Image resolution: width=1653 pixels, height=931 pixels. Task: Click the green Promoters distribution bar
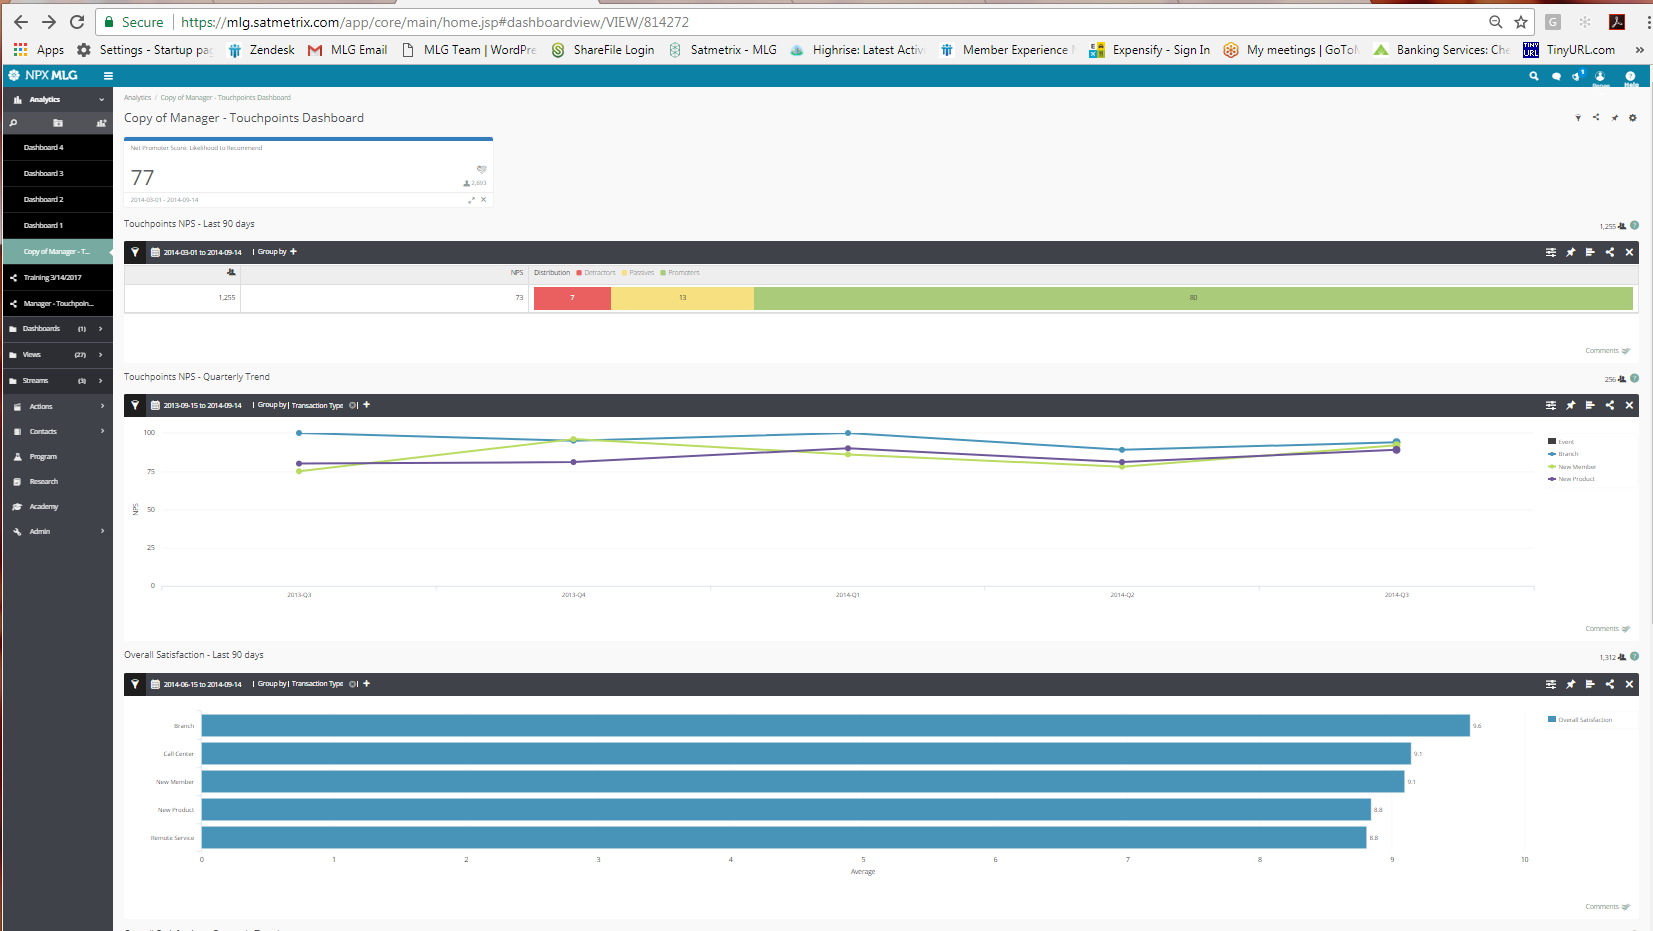1192,298
